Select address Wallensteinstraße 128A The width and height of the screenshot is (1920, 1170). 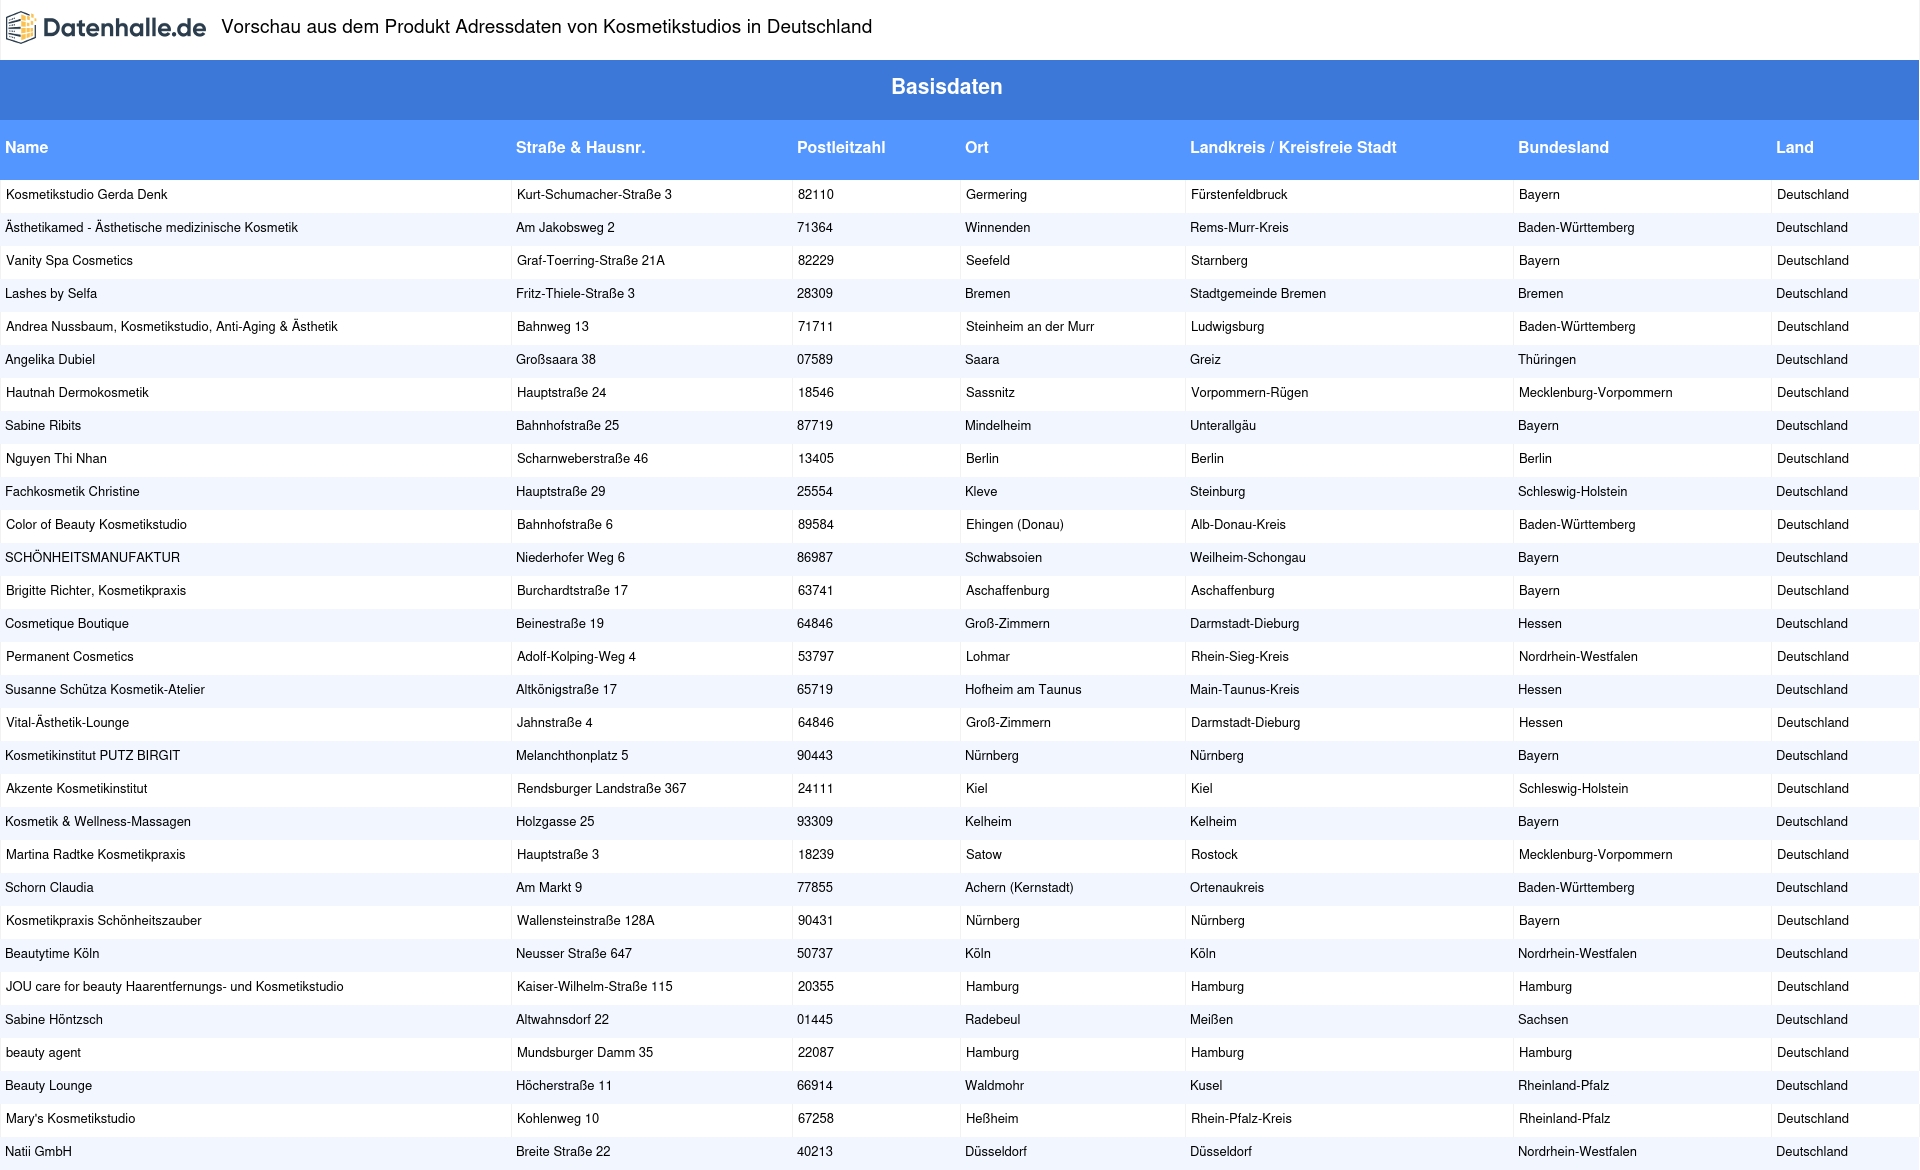[585, 921]
